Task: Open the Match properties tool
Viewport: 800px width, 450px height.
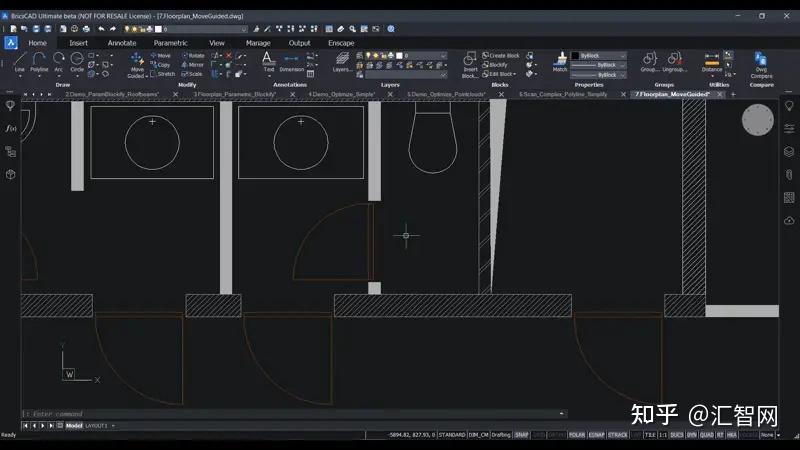Action: (560, 62)
